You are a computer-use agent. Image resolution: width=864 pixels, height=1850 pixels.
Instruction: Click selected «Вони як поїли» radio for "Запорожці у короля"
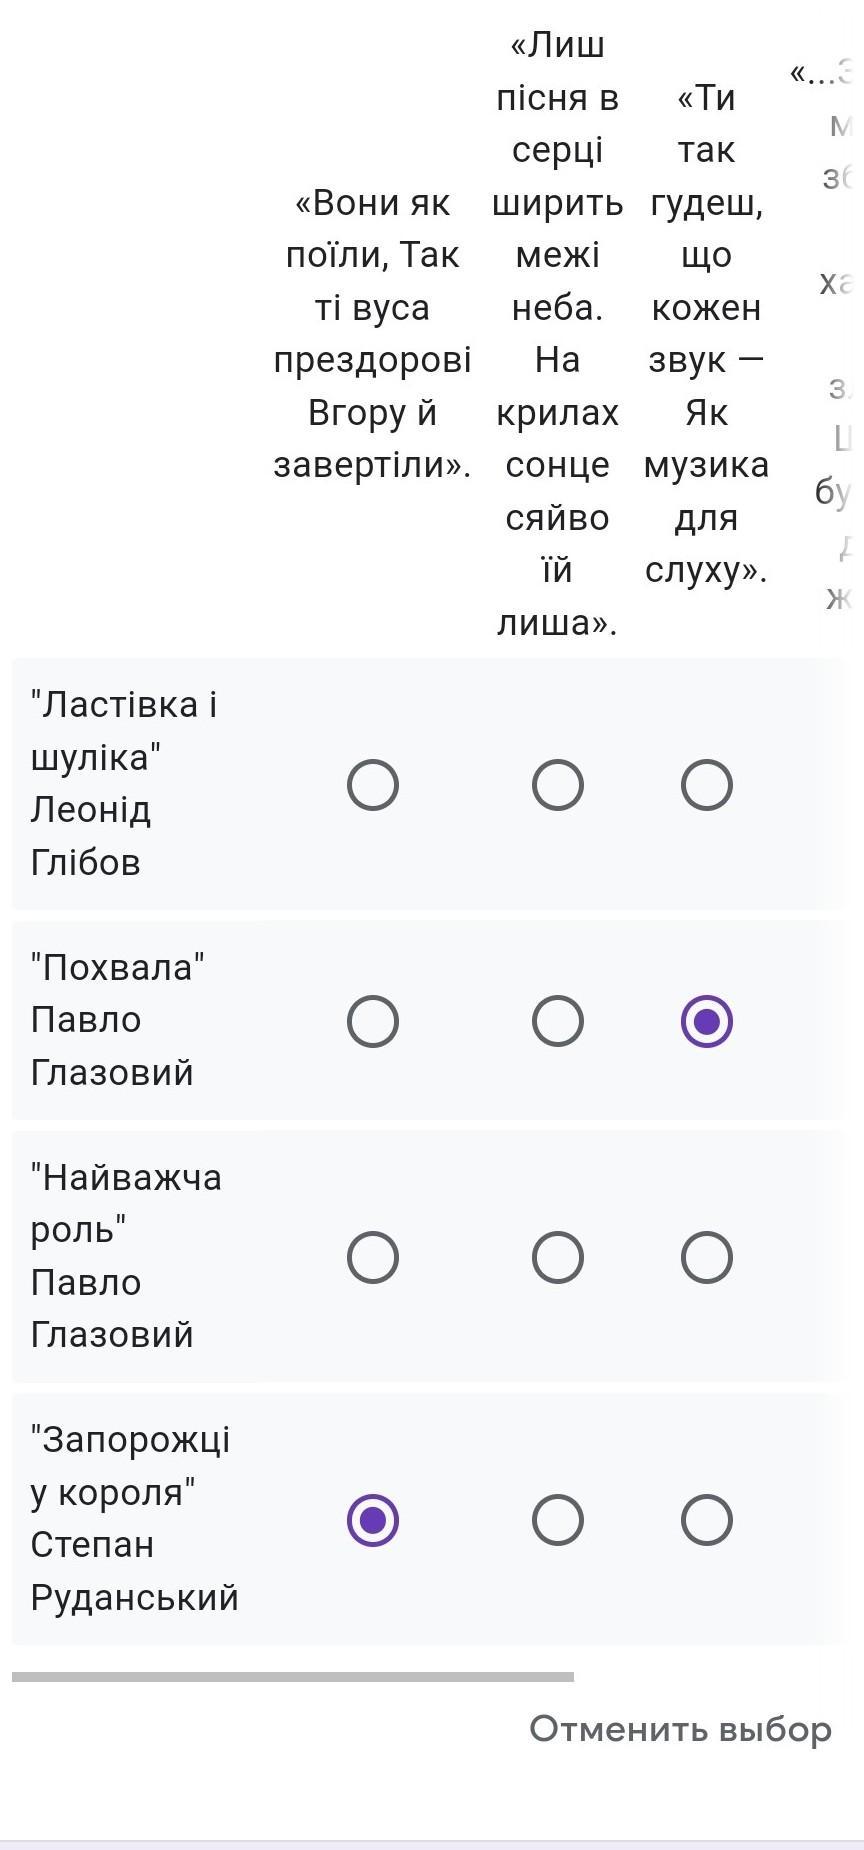click(x=373, y=1520)
